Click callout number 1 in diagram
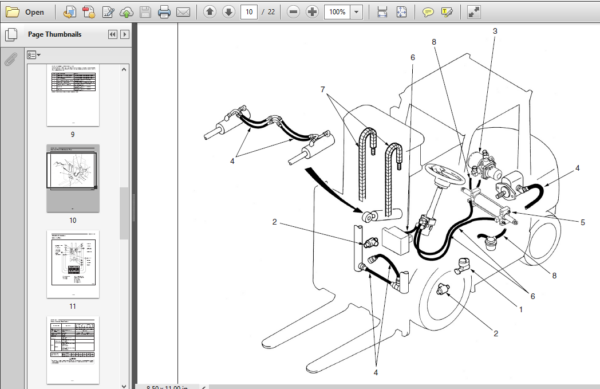This screenshot has width=600, height=389. point(520,309)
